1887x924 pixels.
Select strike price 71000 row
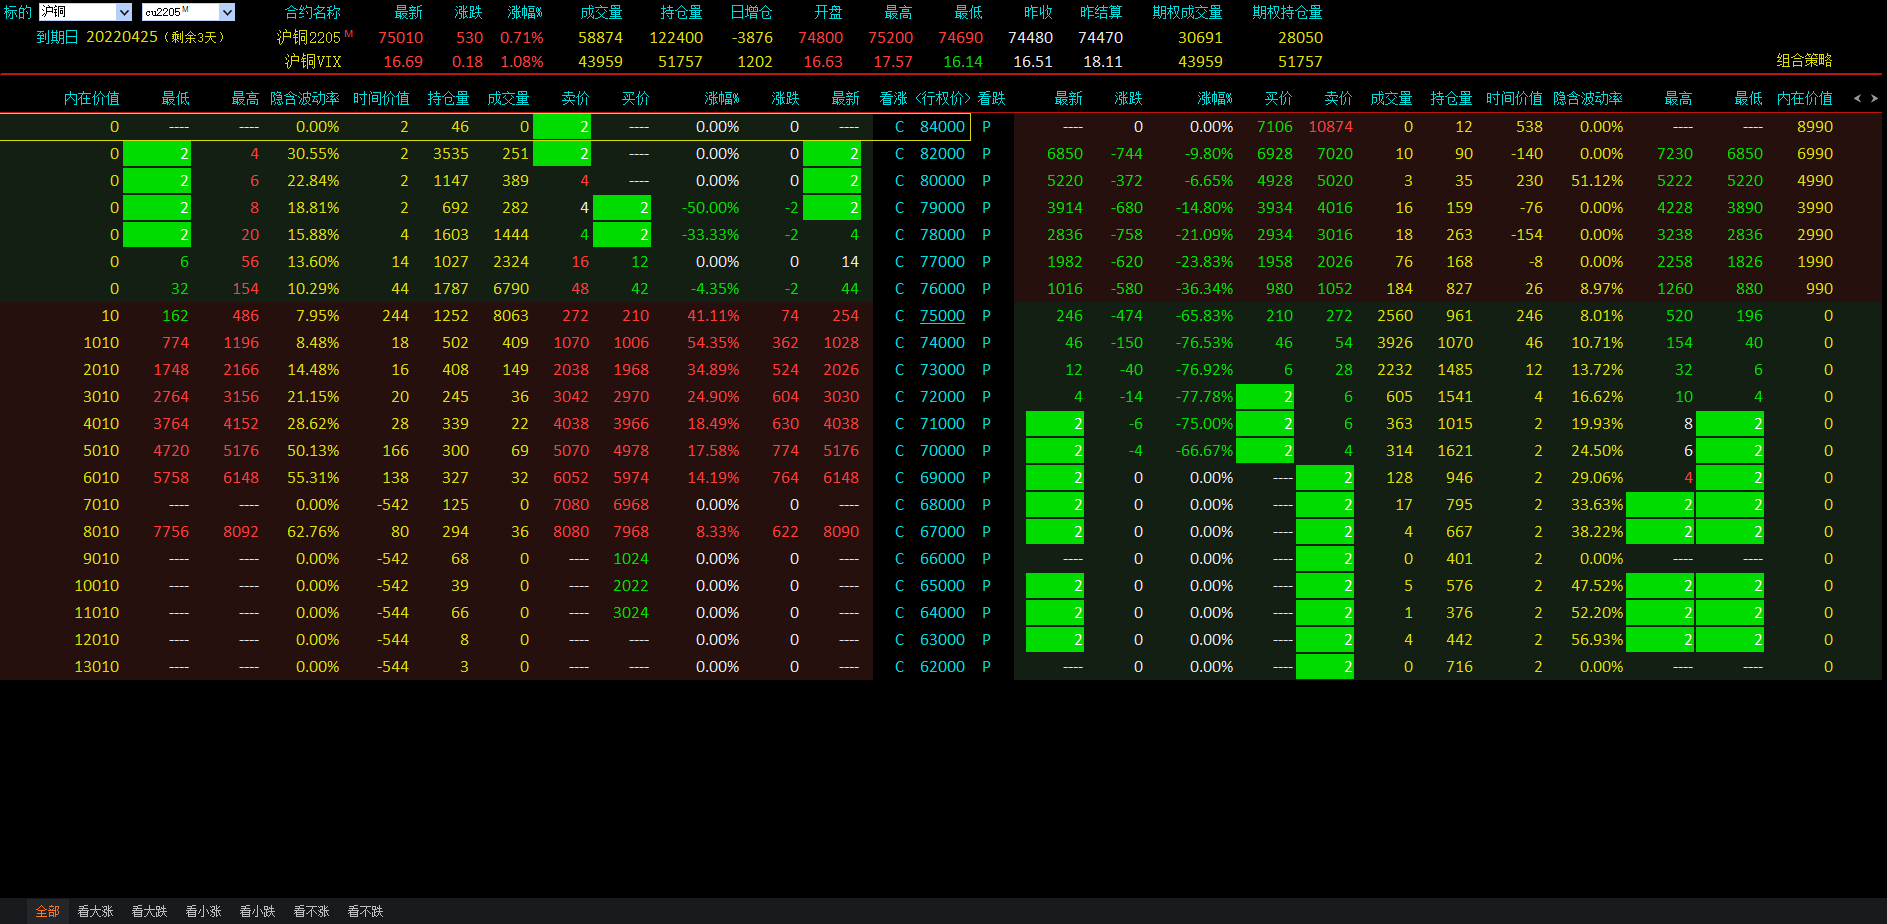coord(942,424)
